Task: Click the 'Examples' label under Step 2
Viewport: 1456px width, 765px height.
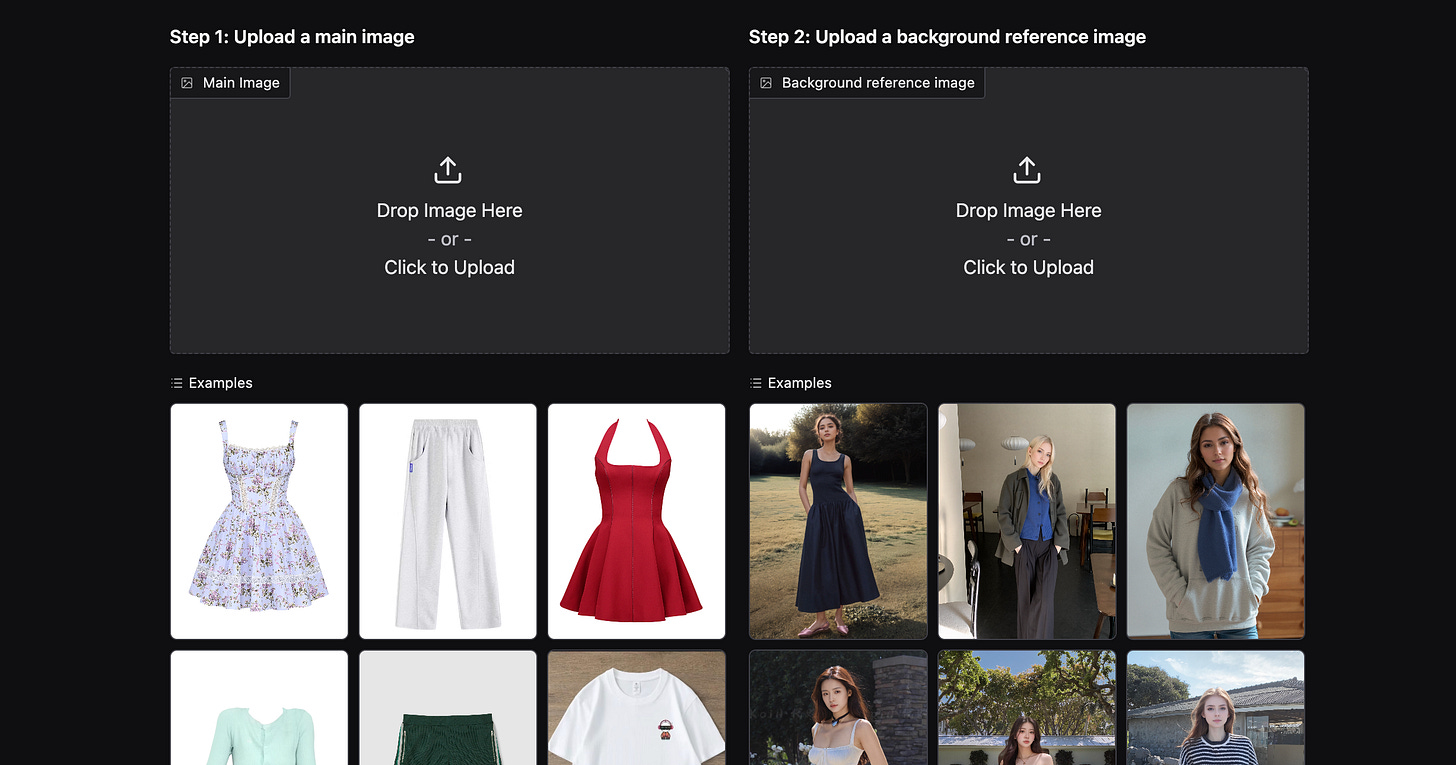Action: pyautogui.click(x=799, y=383)
